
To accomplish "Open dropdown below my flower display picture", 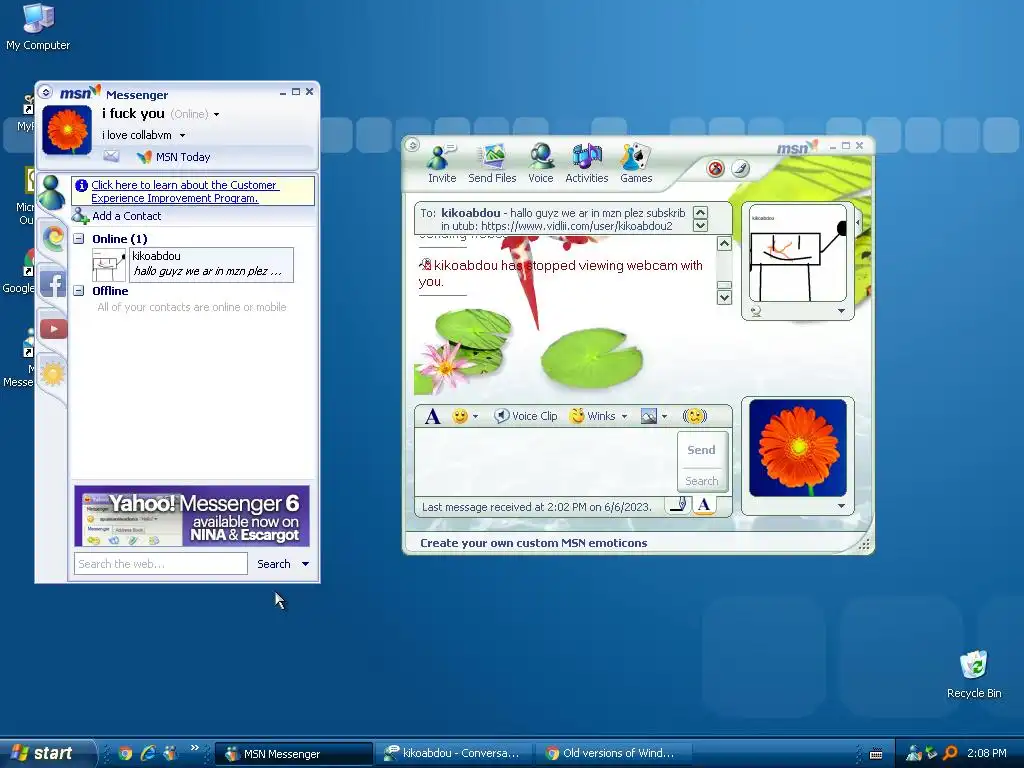I will 841,506.
